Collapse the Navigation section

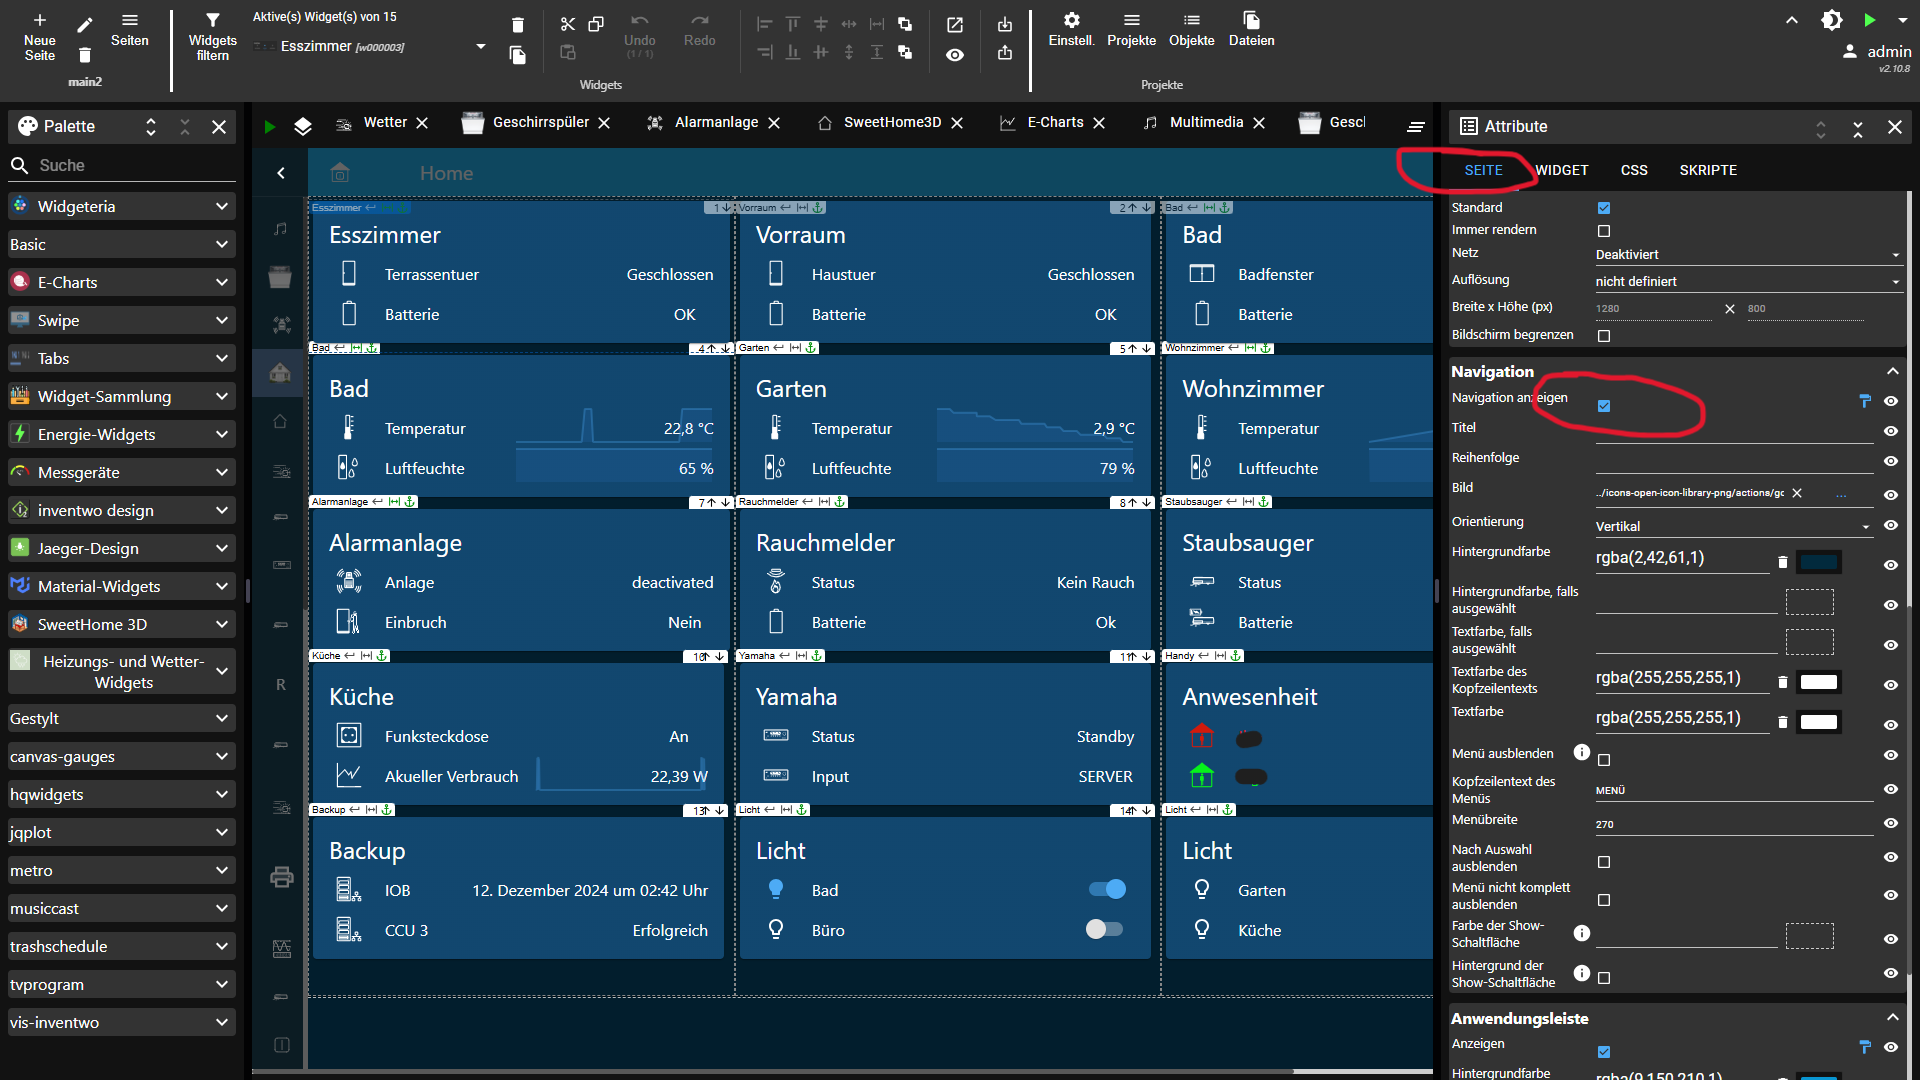[x=1892, y=371]
